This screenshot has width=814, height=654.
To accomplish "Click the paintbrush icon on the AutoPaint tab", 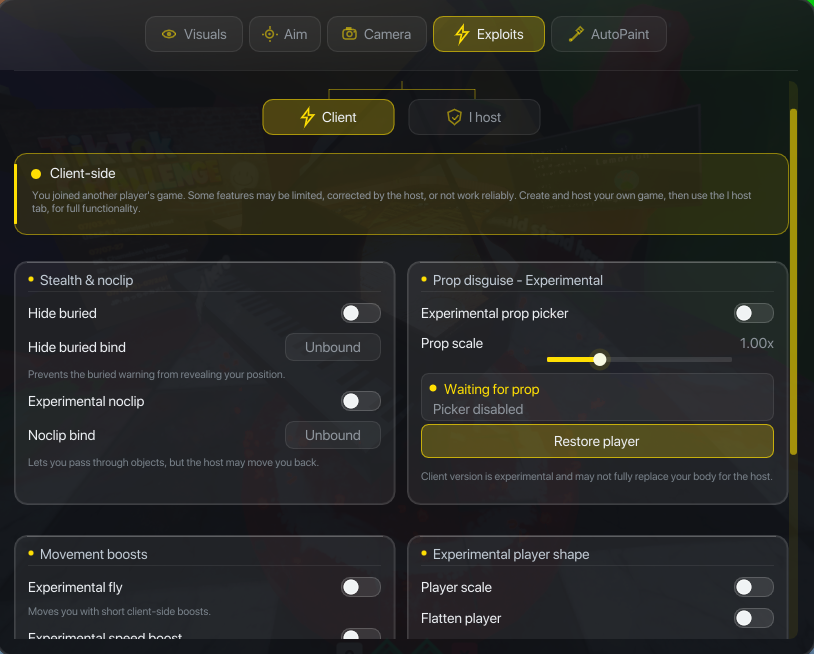I will pos(576,34).
